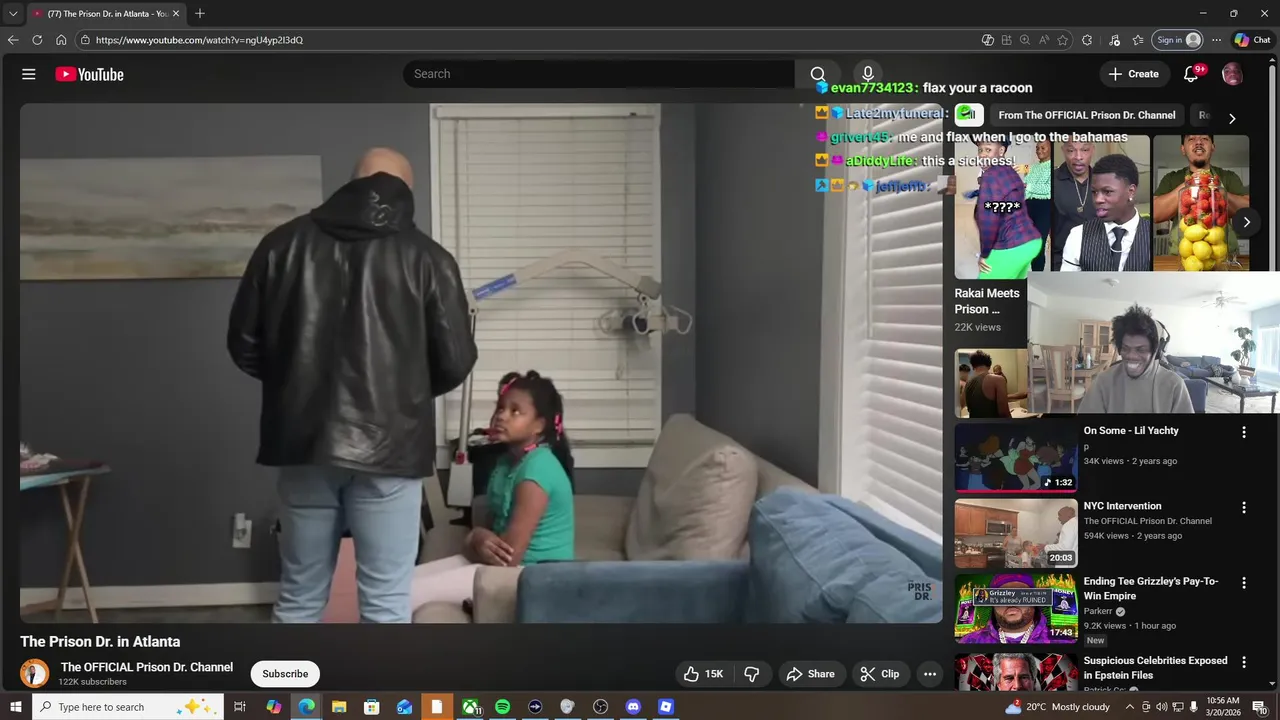Open Copilot Chat in Edge
Viewport: 1280px width, 720px height.
1252,40
